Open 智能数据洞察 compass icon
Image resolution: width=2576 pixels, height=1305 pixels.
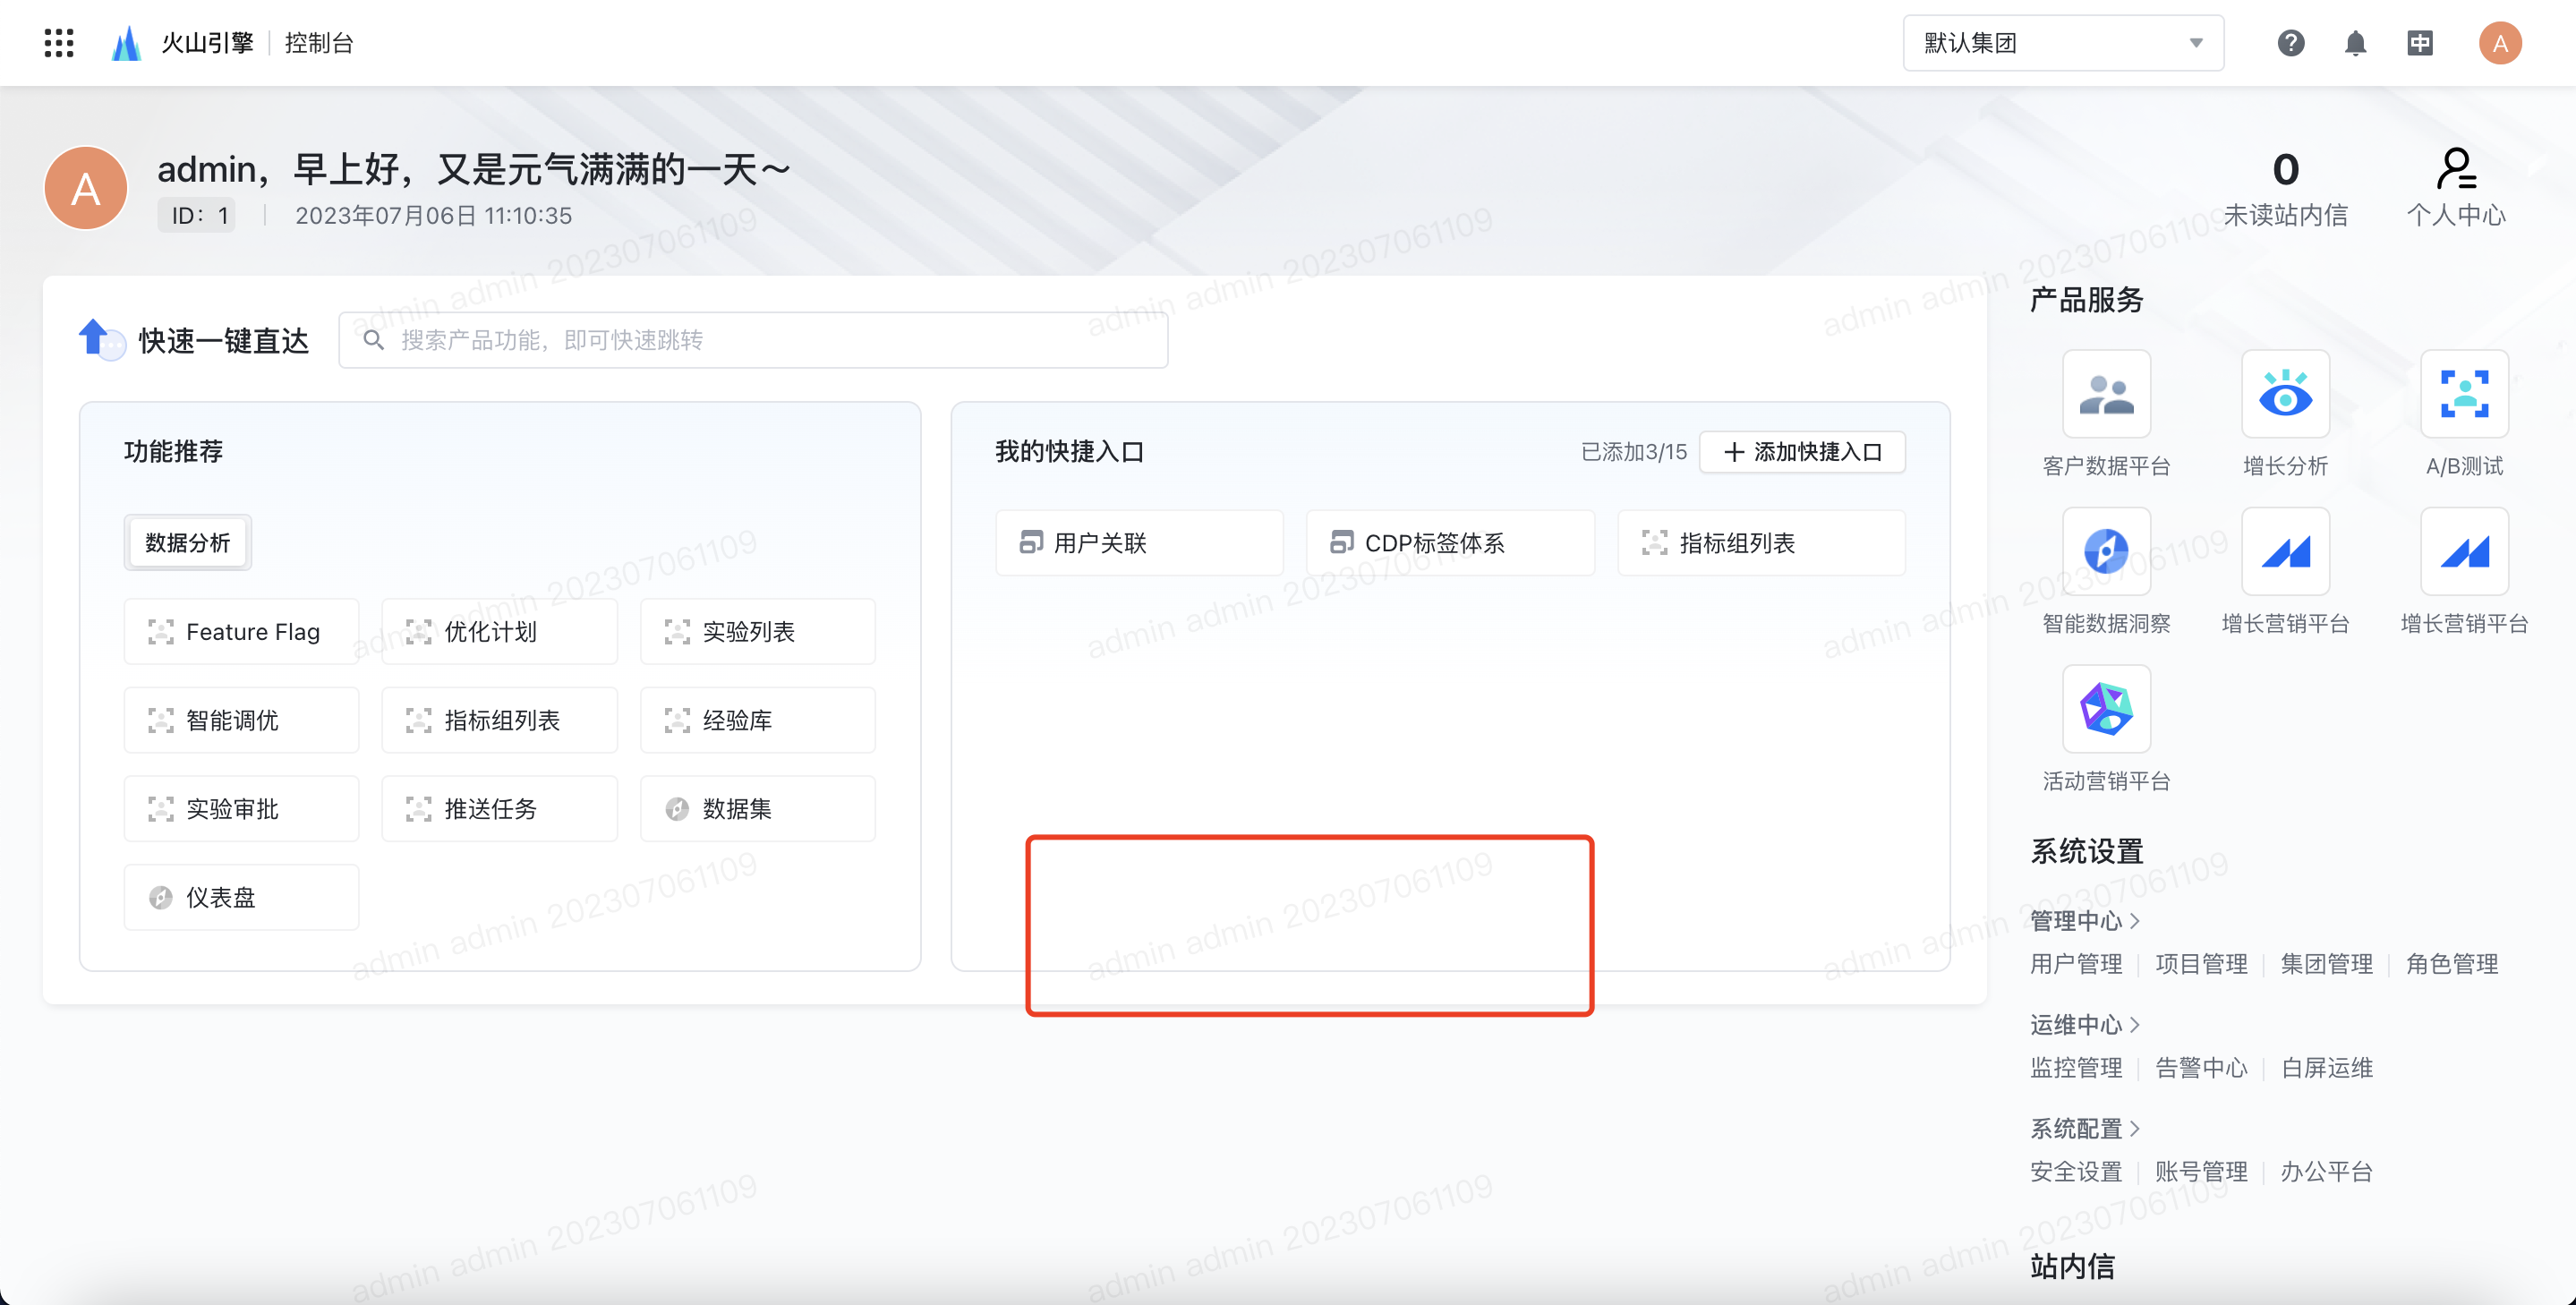point(2106,551)
